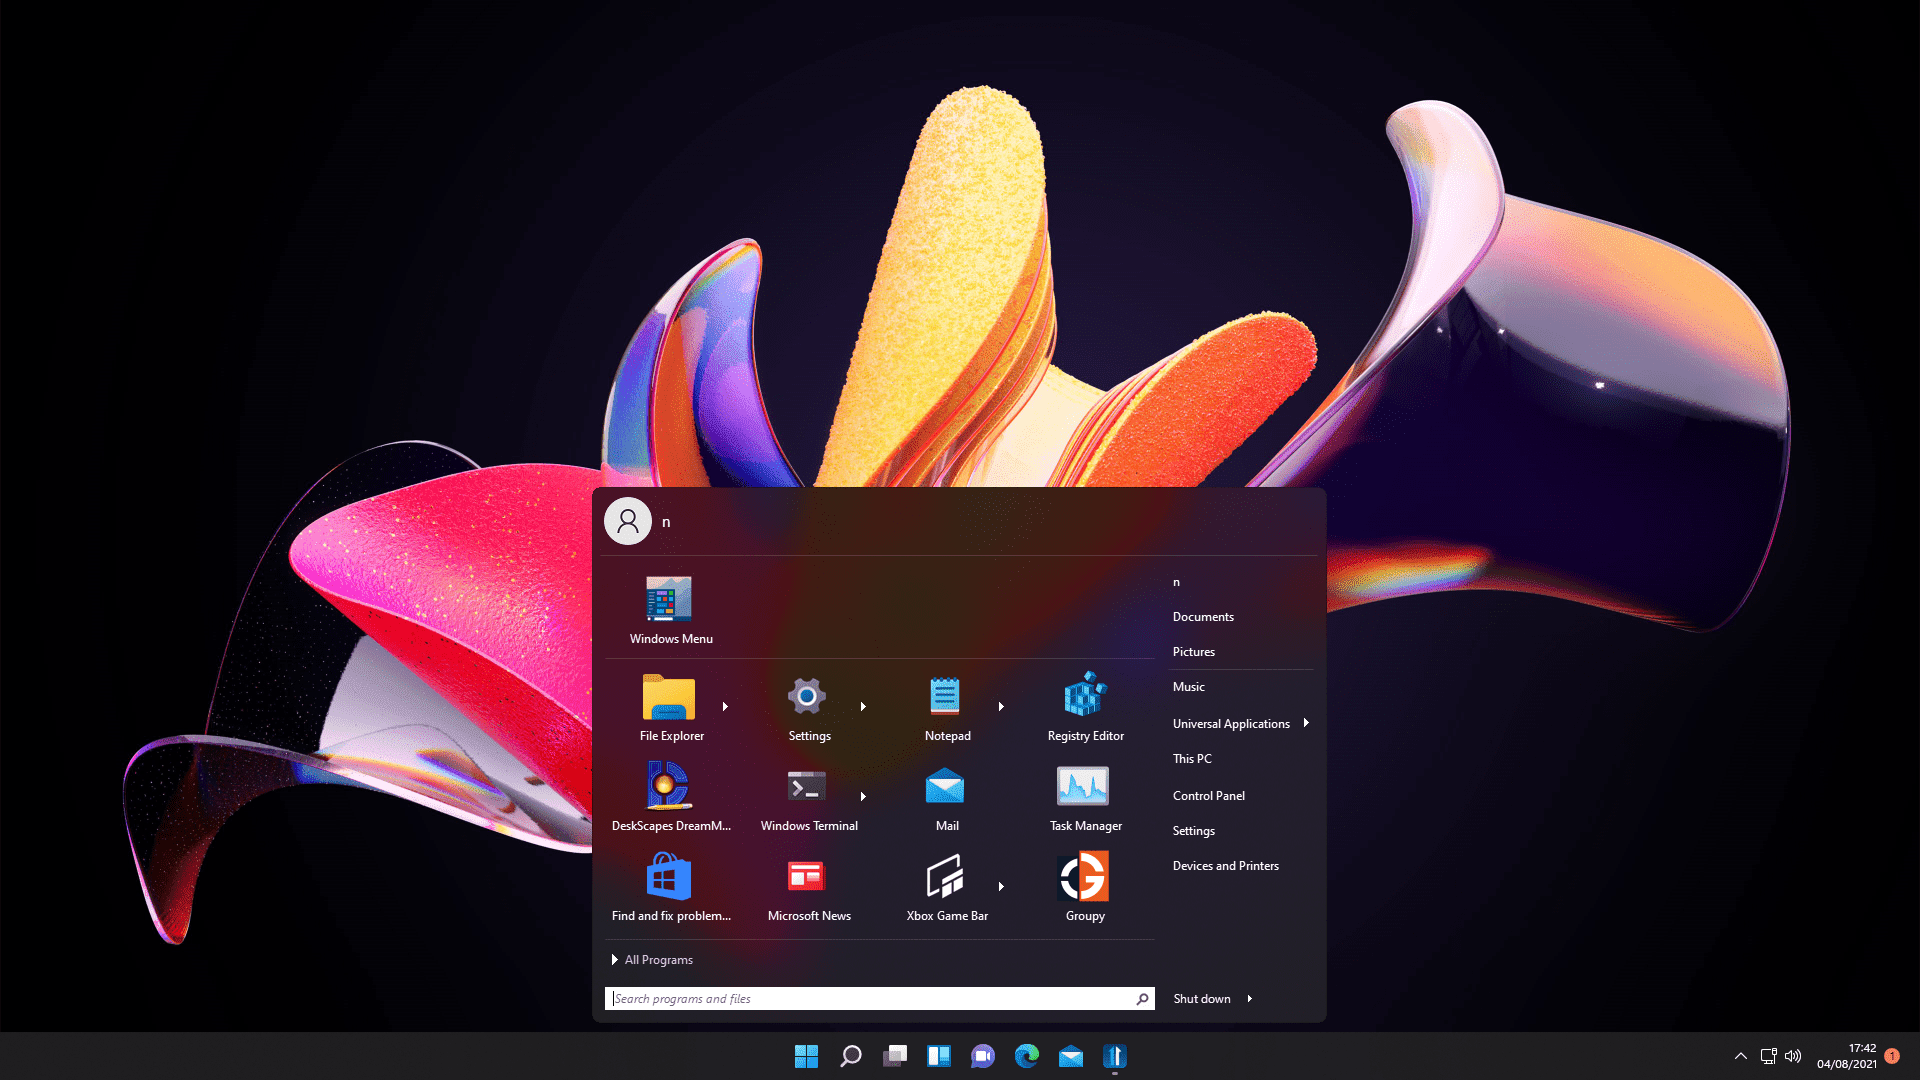The width and height of the screenshot is (1920, 1080).
Task: Select Documents in the Start menu sidebar
Action: (x=1203, y=616)
